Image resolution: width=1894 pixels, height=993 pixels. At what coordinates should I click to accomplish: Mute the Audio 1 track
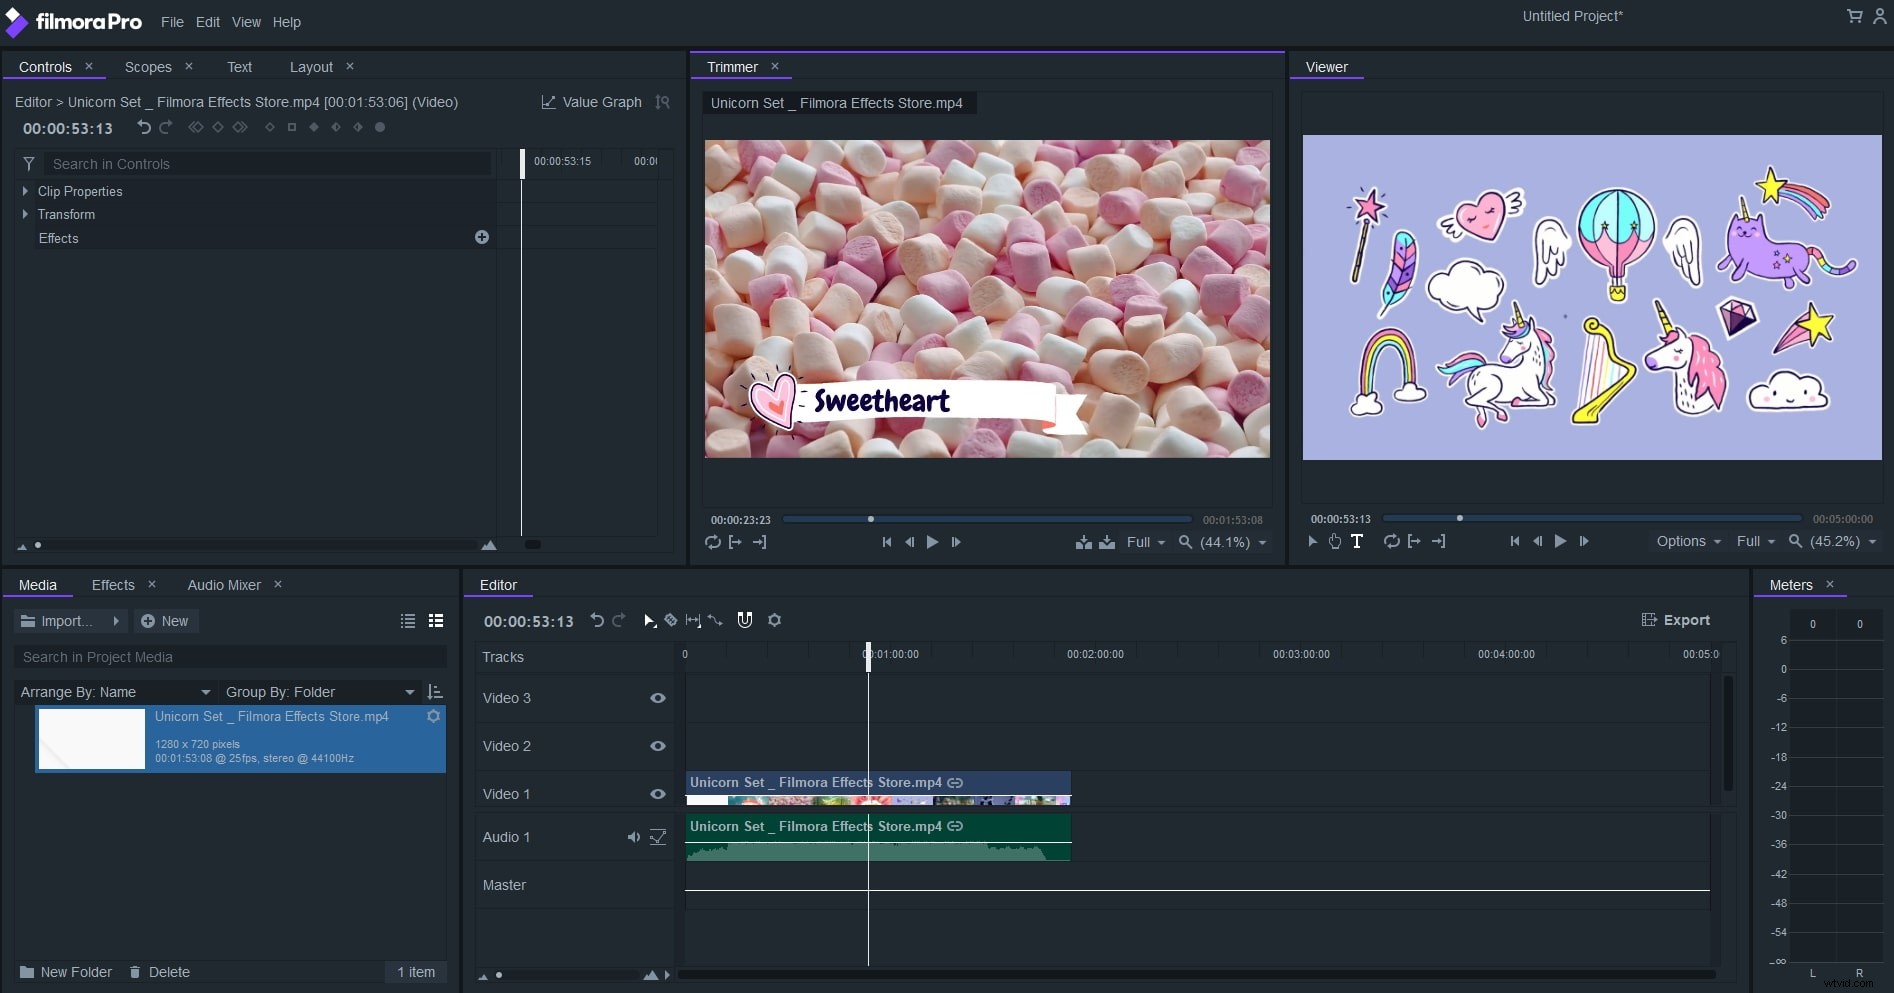click(x=632, y=836)
